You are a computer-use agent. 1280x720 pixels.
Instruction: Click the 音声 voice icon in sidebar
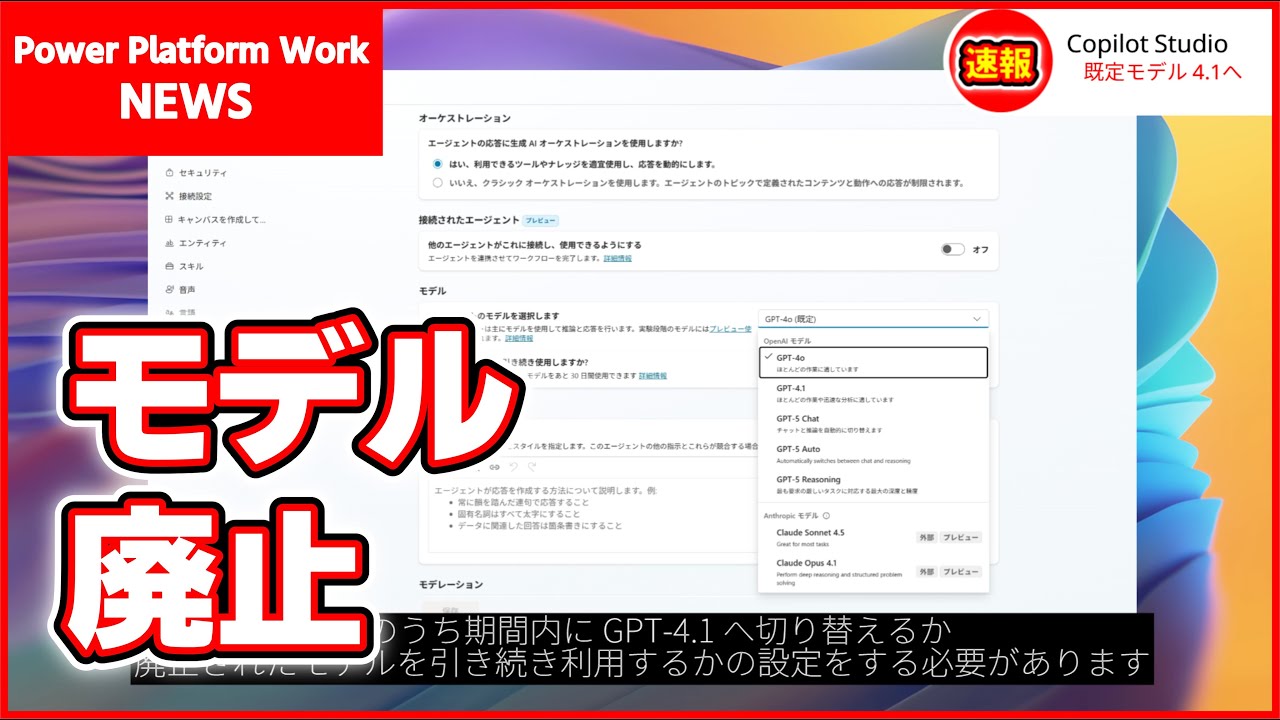pos(169,289)
